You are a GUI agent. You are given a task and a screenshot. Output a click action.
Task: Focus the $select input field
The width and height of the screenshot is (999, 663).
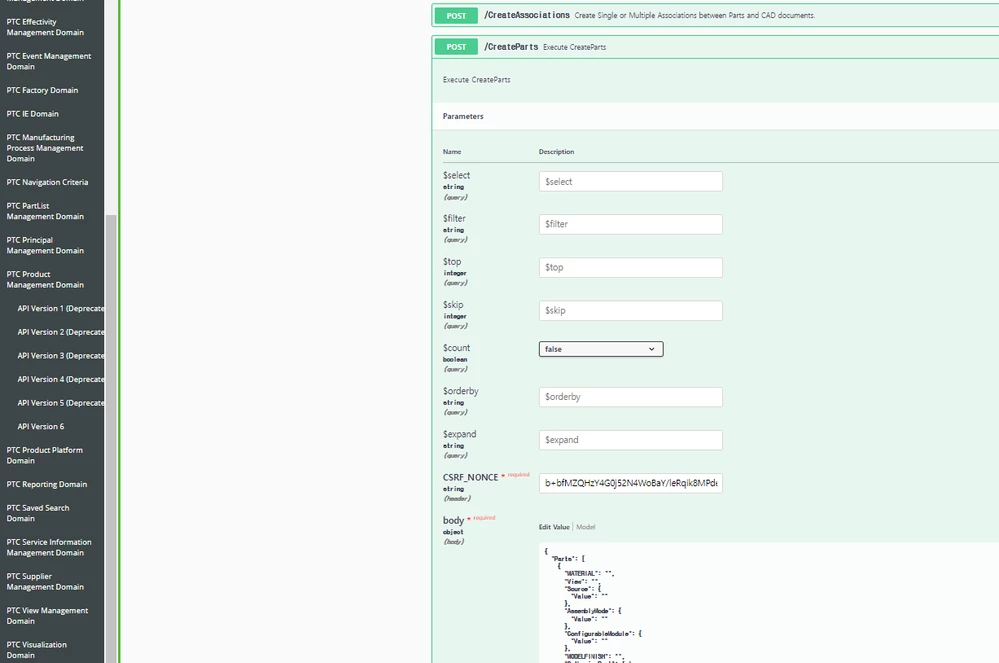(x=631, y=182)
